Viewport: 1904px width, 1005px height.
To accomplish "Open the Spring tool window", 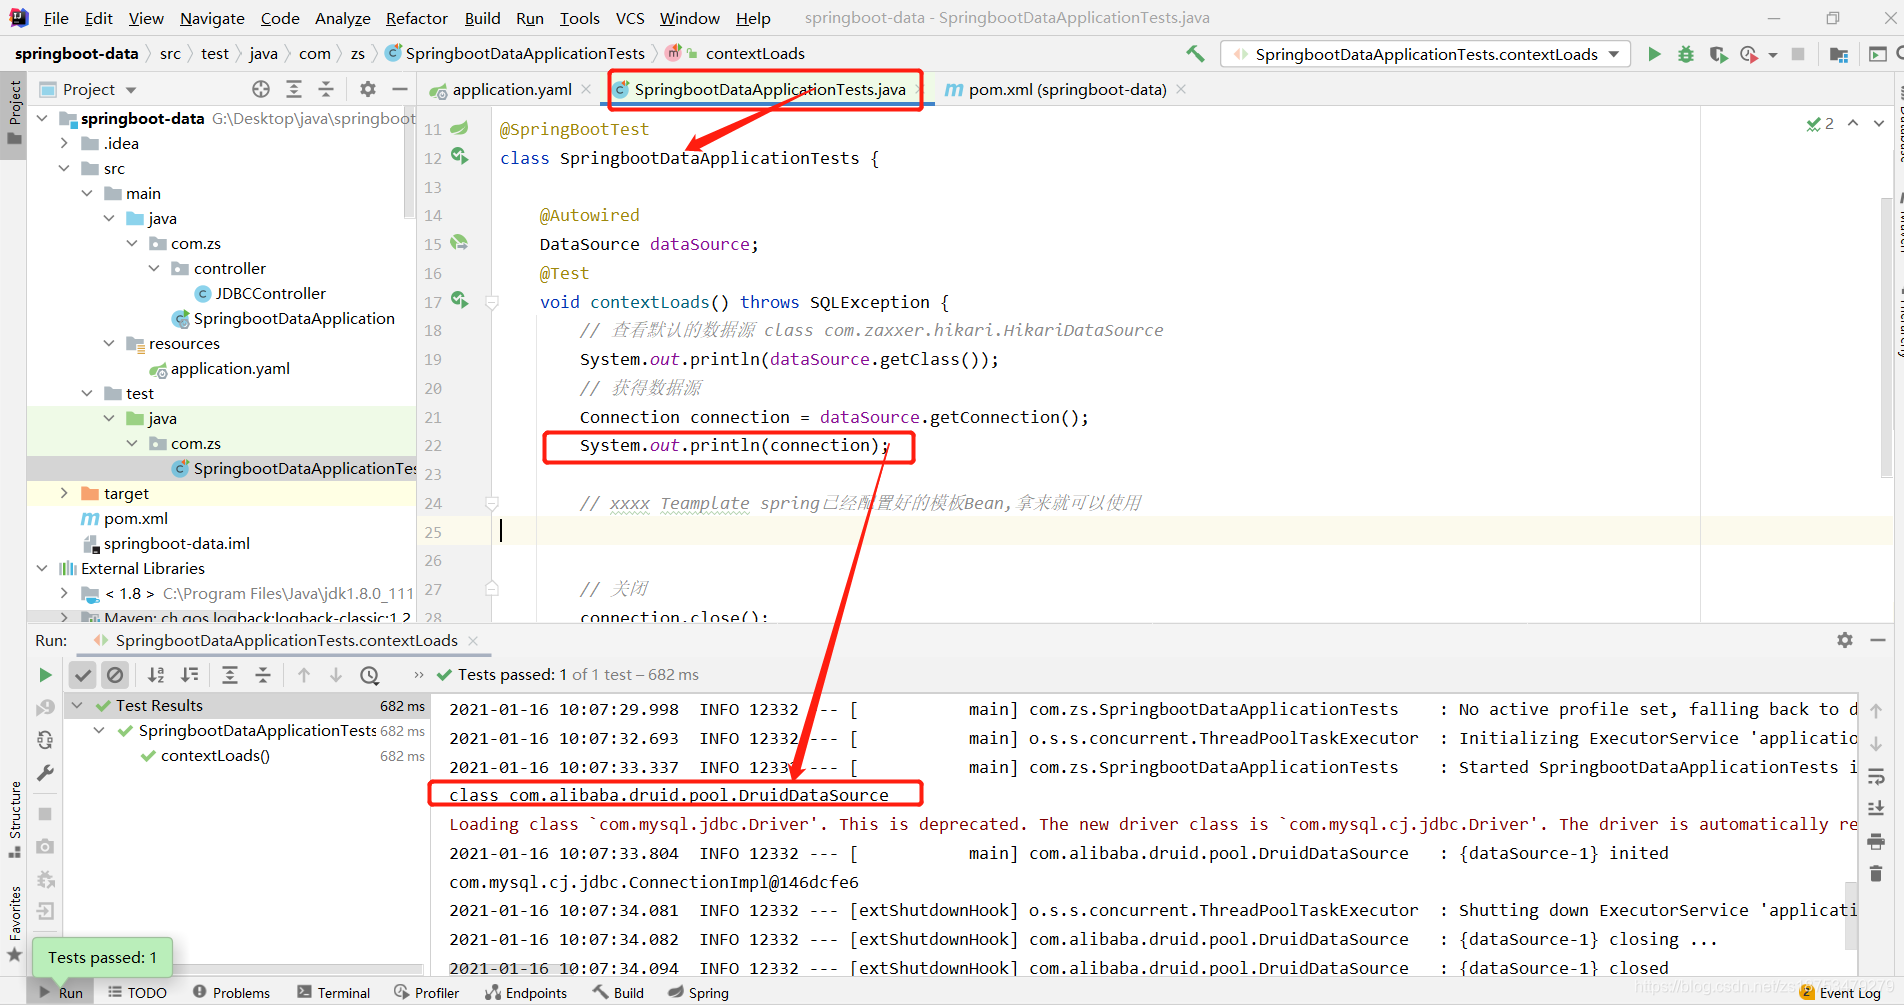I will tap(698, 992).
